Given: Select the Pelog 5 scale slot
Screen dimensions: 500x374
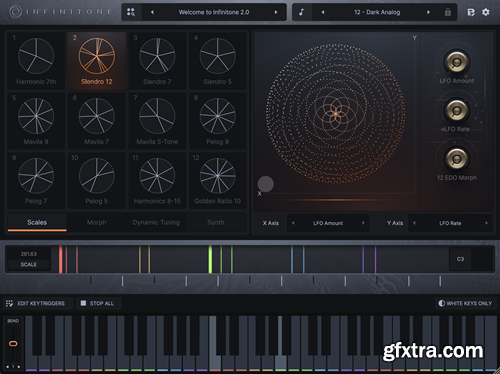Looking at the screenshot, I should click(97, 181).
